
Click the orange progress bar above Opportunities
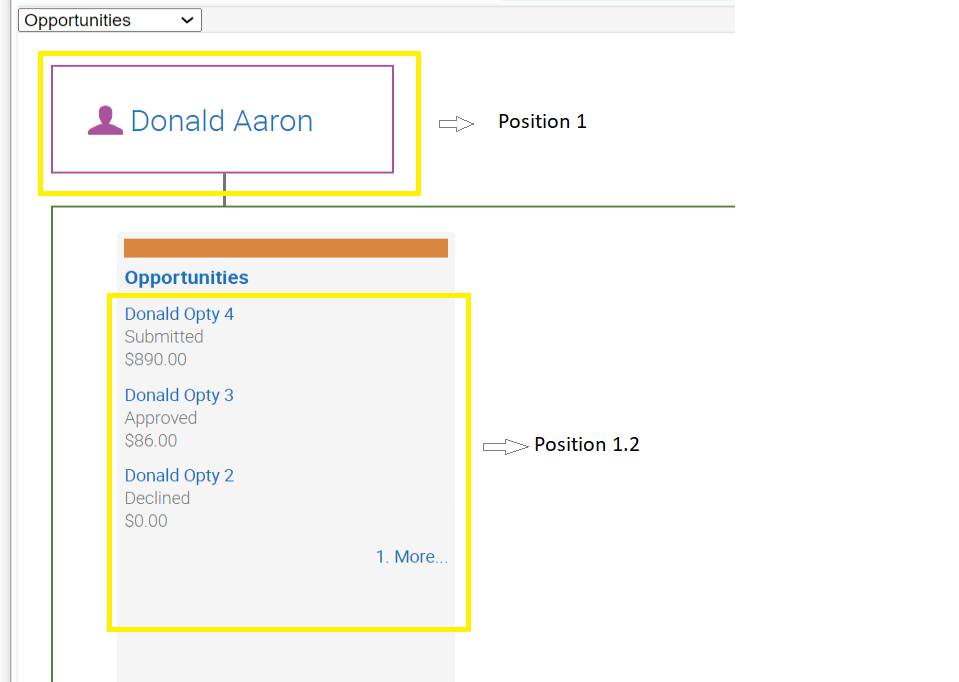(x=285, y=247)
